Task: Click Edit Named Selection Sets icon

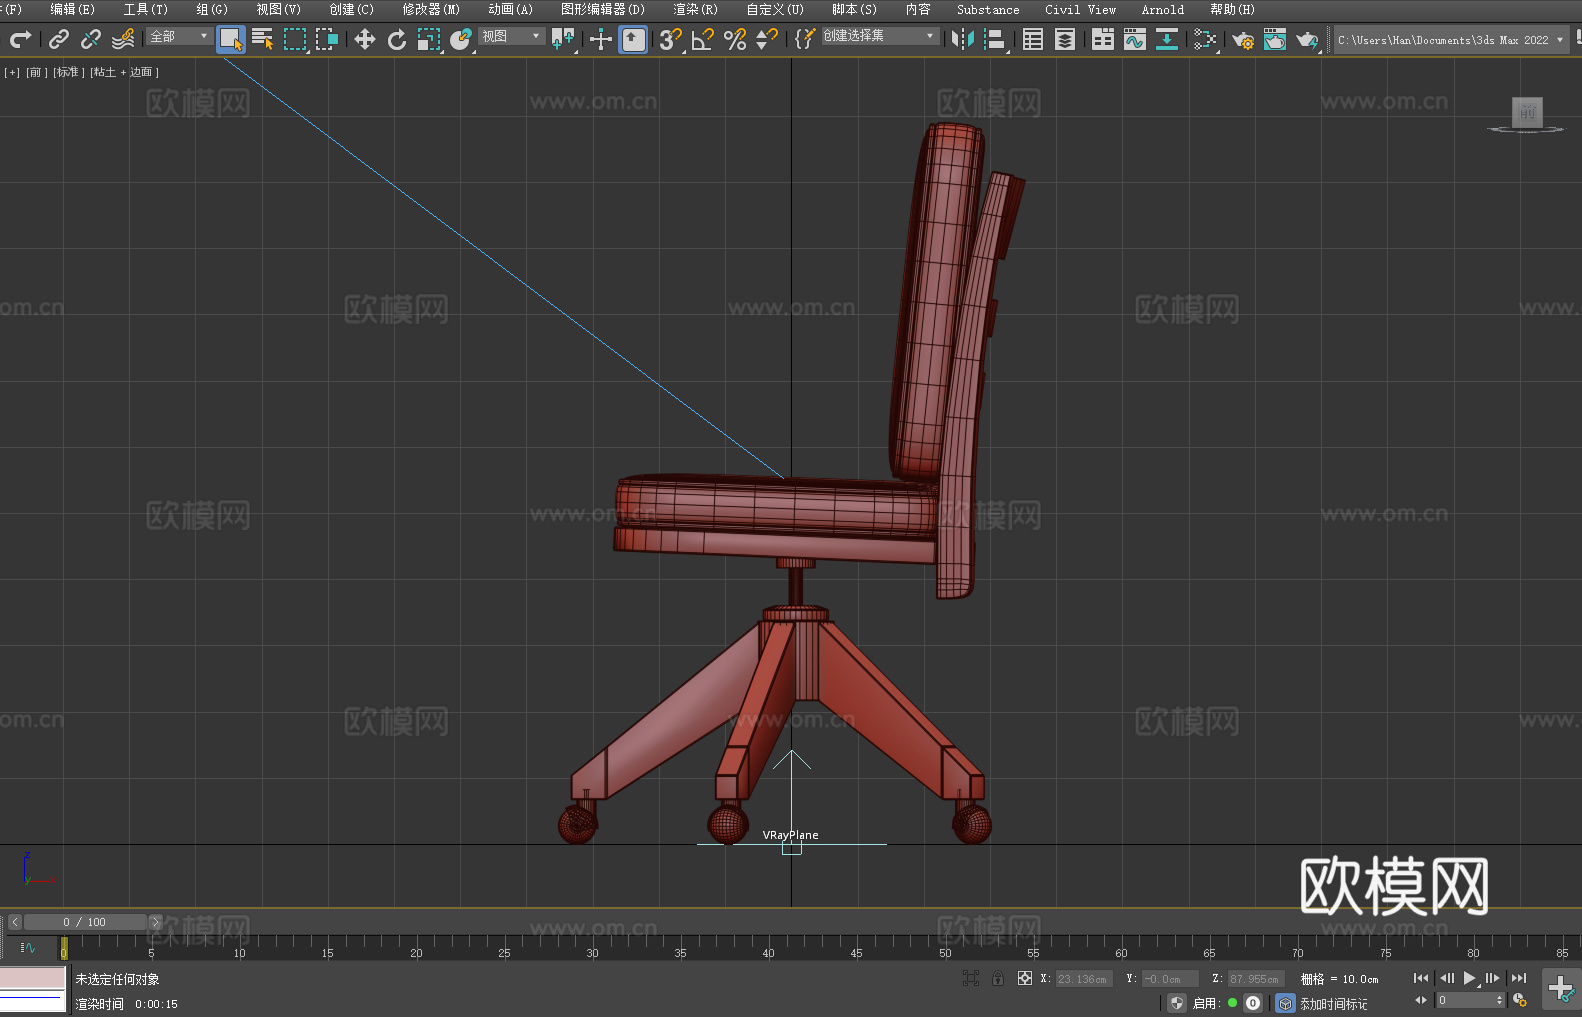Action: click(x=805, y=39)
